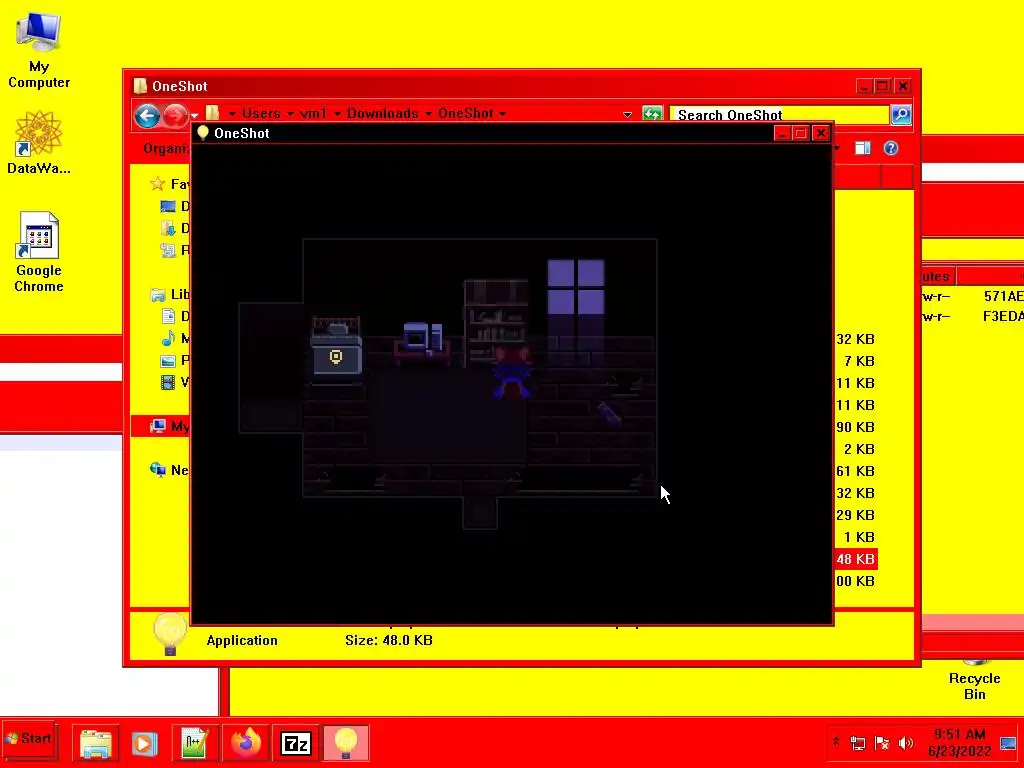The height and width of the screenshot is (768, 1024).
Task: Select the file row sized 1 KB
Action: tap(858, 537)
